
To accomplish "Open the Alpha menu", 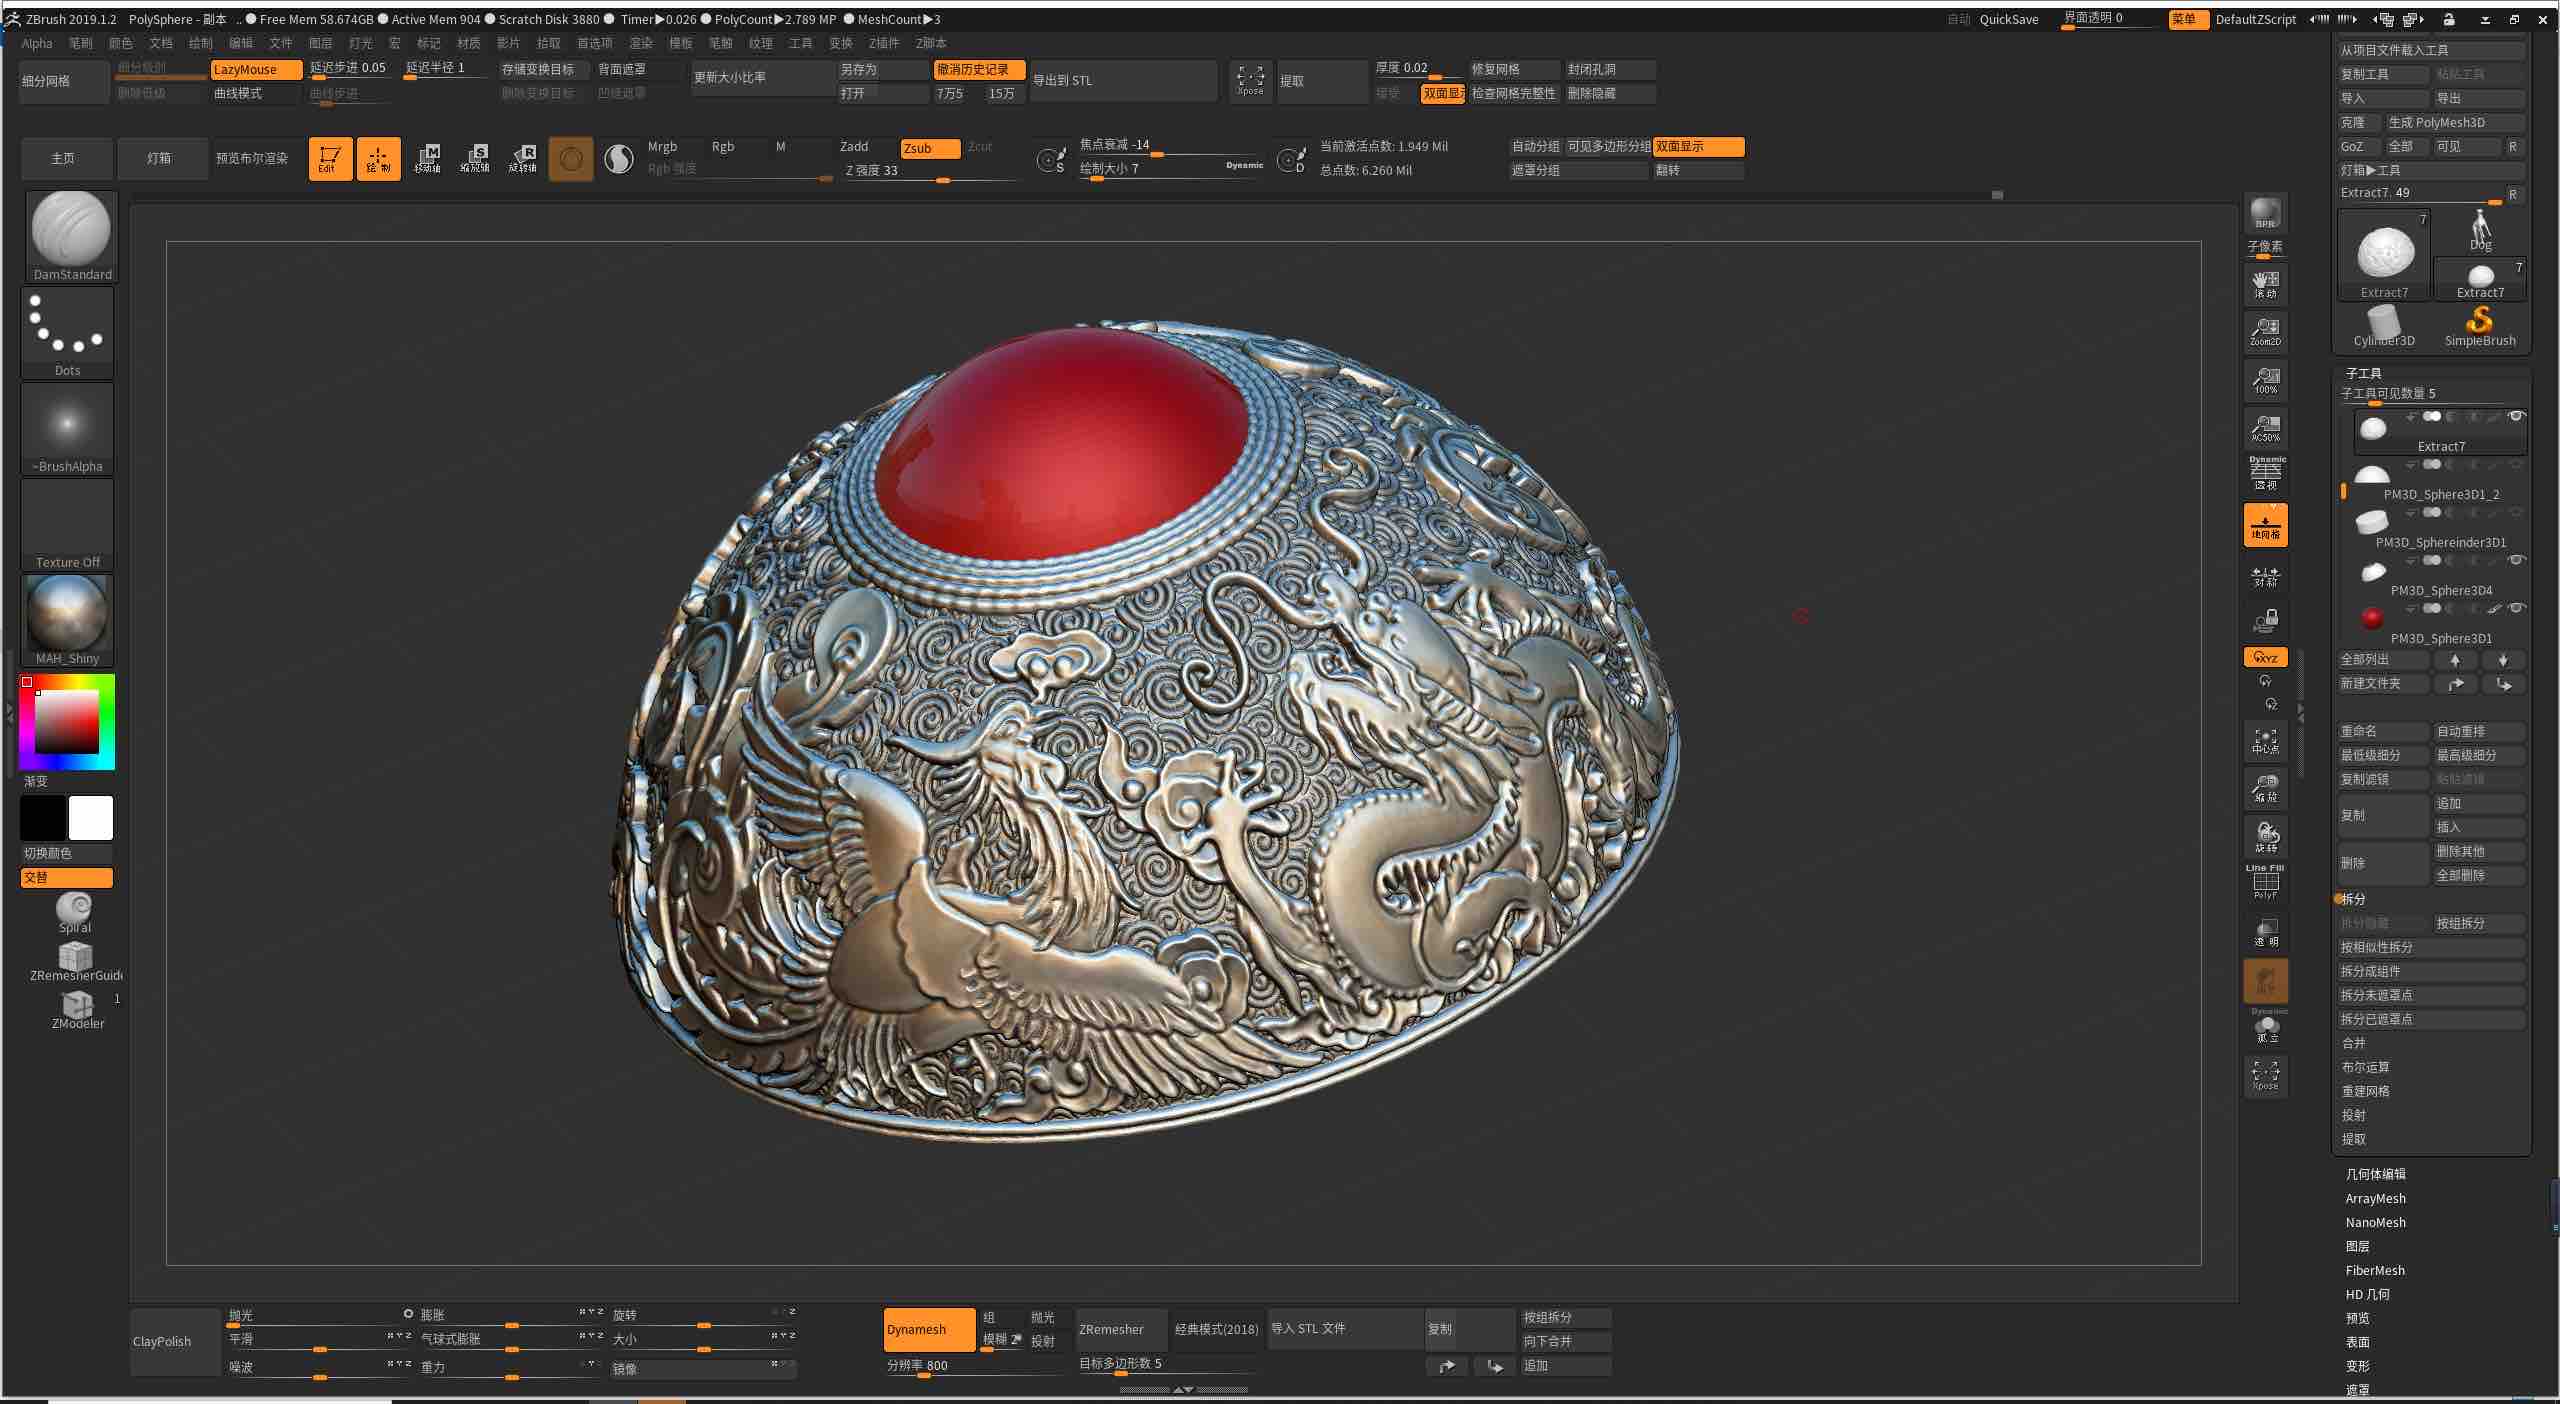I will click(36, 43).
